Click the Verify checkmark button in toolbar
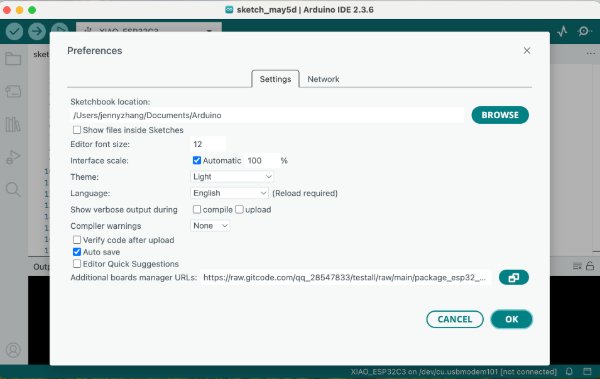 click(x=14, y=31)
